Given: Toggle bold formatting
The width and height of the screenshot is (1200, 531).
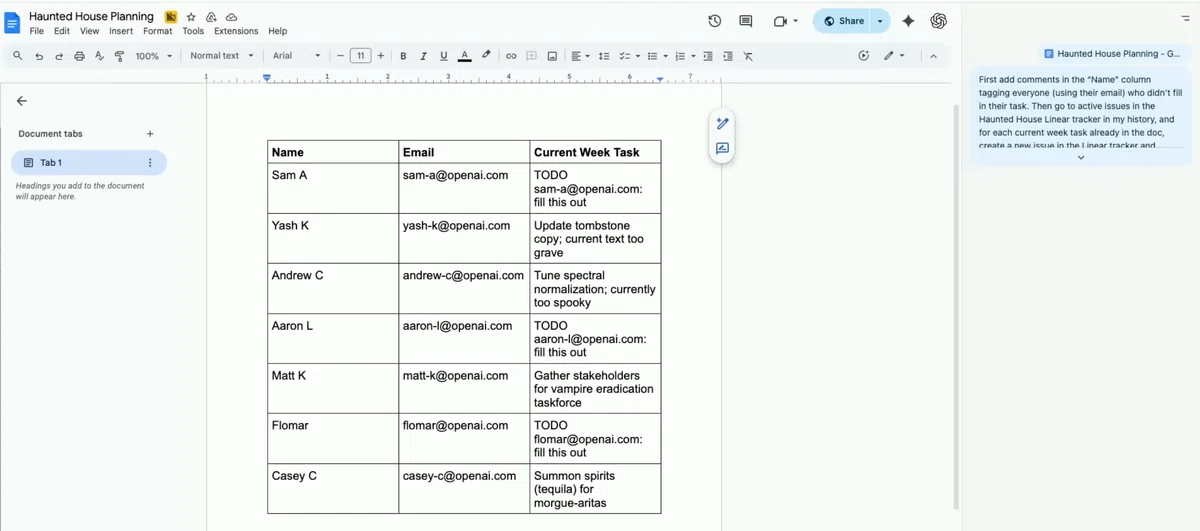Looking at the screenshot, I should [403, 56].
